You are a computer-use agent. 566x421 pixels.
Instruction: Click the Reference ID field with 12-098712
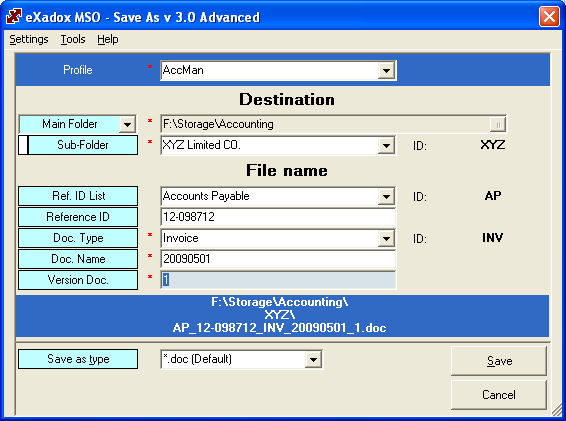point(278,217)
